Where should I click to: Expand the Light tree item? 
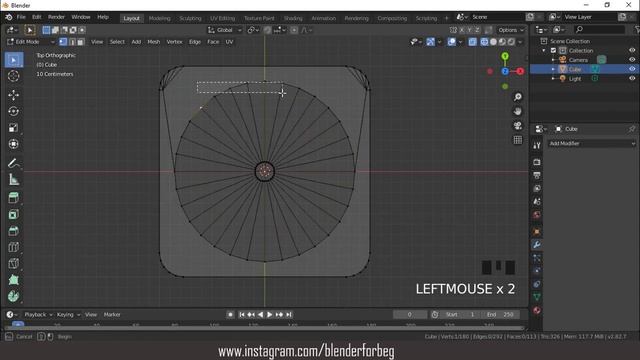553,78
